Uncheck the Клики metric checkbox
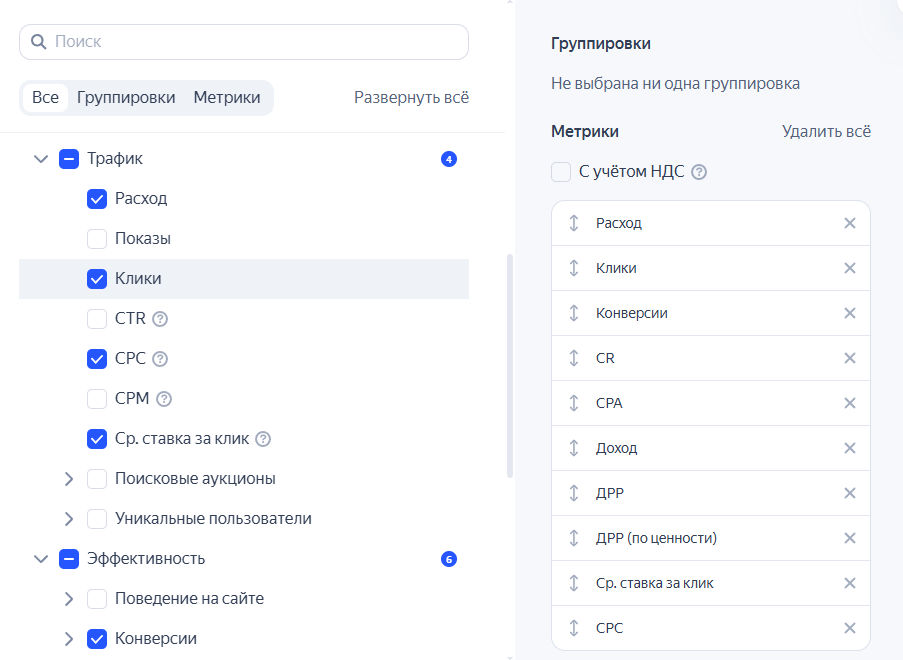903x660 pixels. pos(97,279)
